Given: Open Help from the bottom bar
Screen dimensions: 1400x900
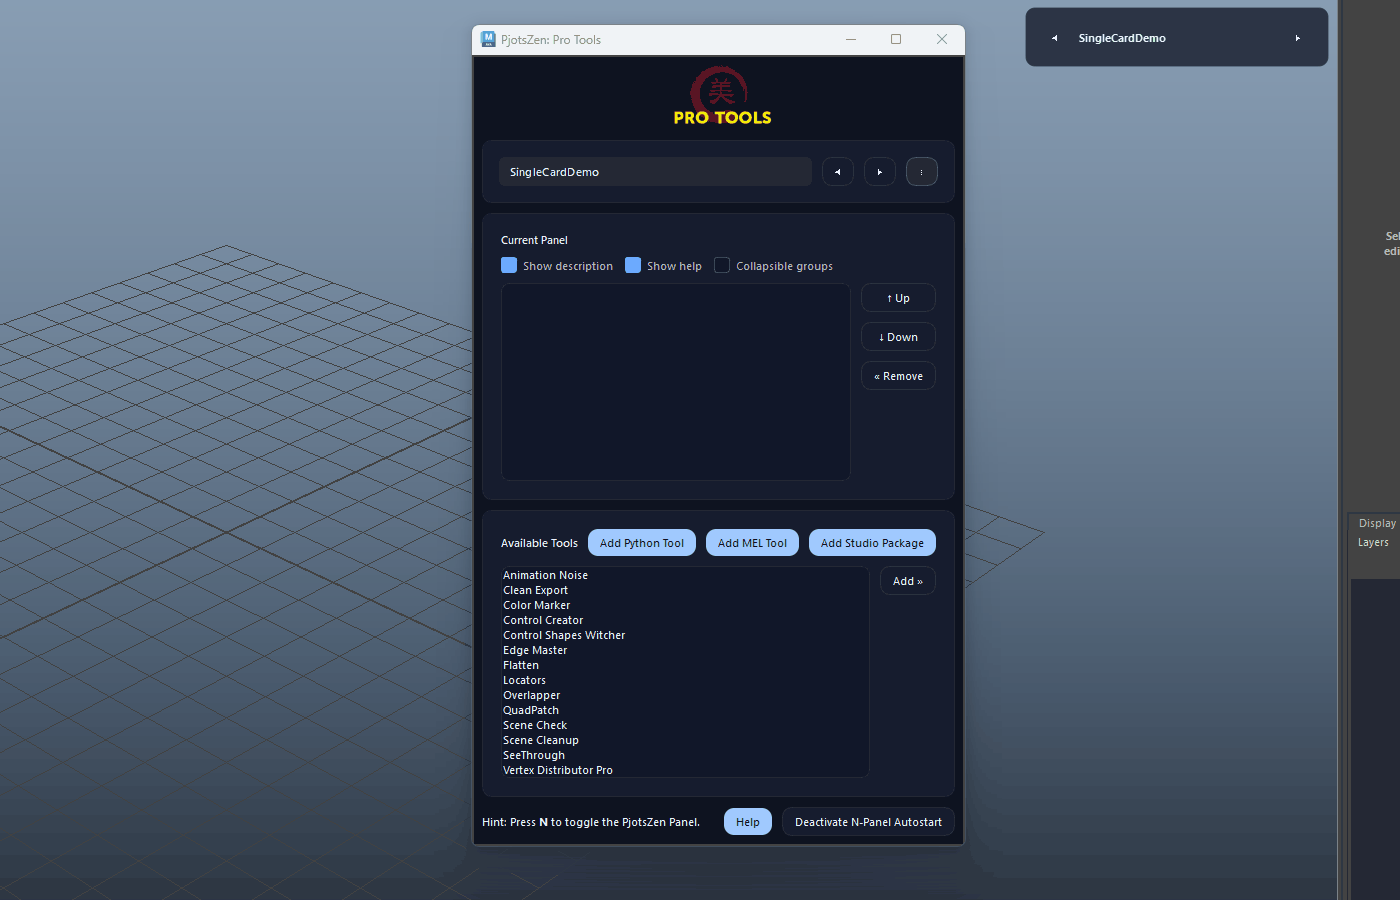Looking at the screenshot, I should (x=748, y=822).
